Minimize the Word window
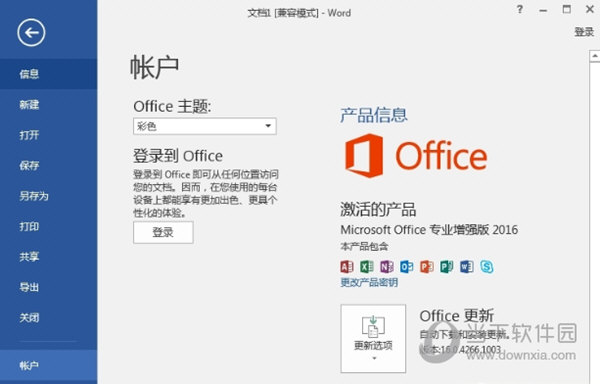Screen dimensions: 600x384 [543, 10]
